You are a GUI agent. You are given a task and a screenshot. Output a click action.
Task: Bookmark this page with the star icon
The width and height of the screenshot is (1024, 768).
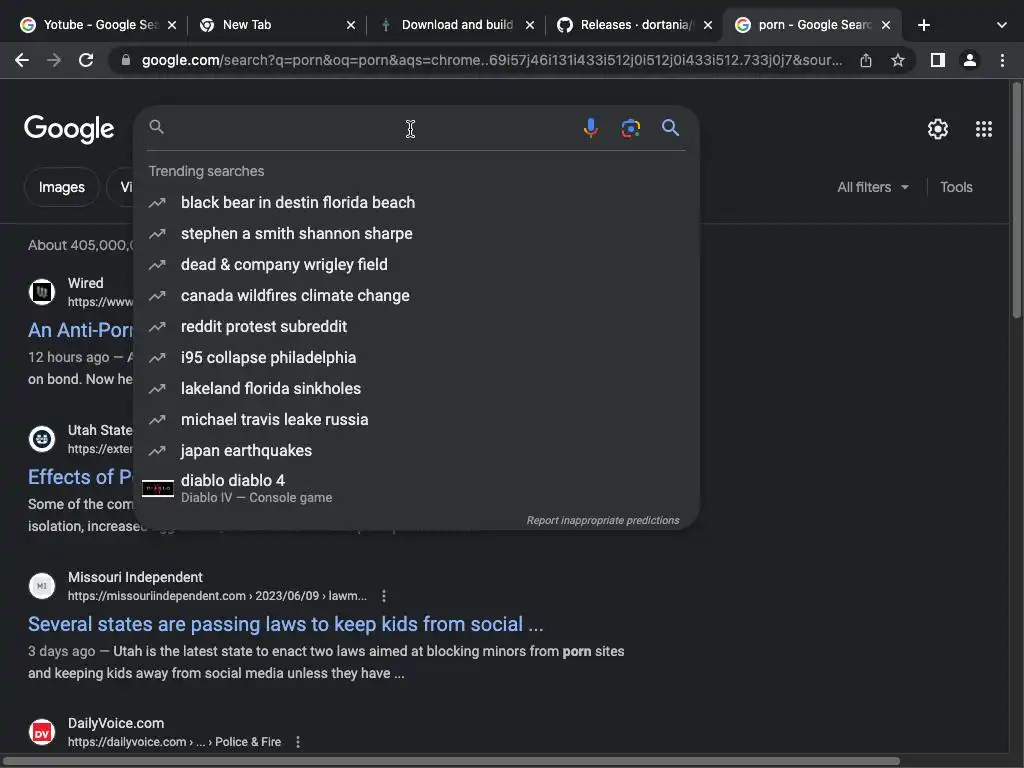point(898,60)
